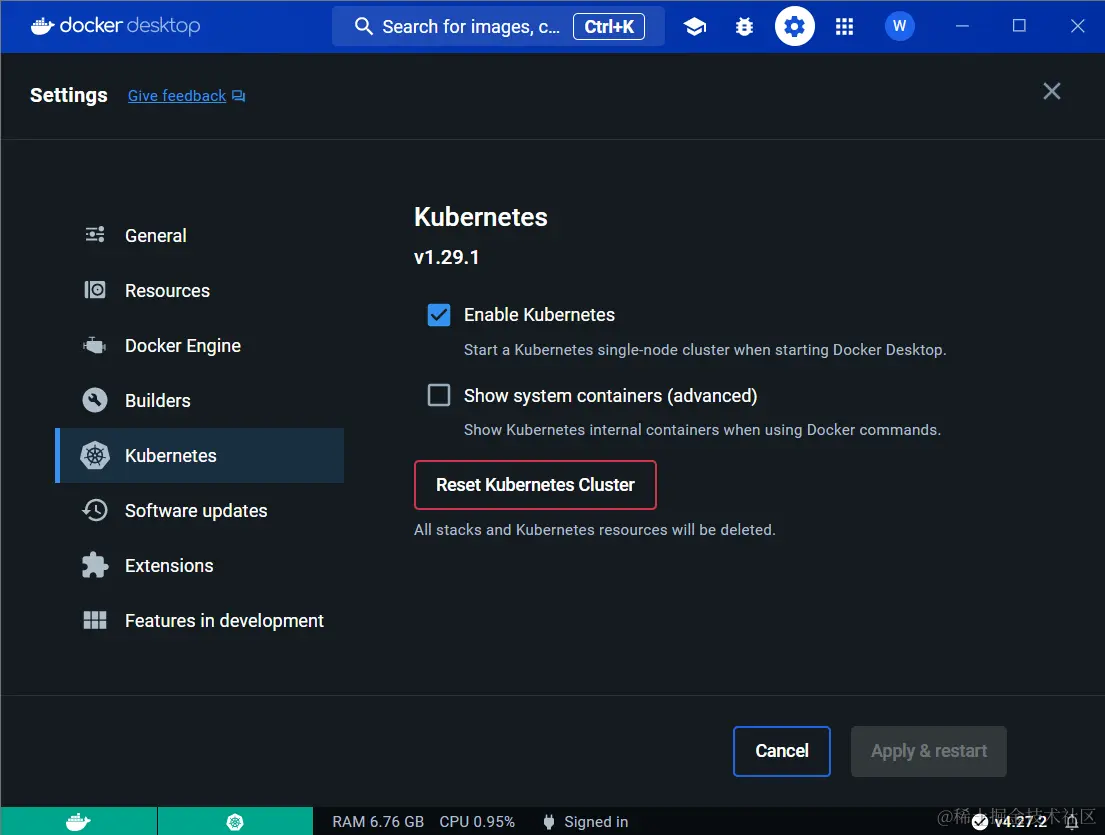
Task: Click the plug Signed in icon
Action: pos(549,822)
